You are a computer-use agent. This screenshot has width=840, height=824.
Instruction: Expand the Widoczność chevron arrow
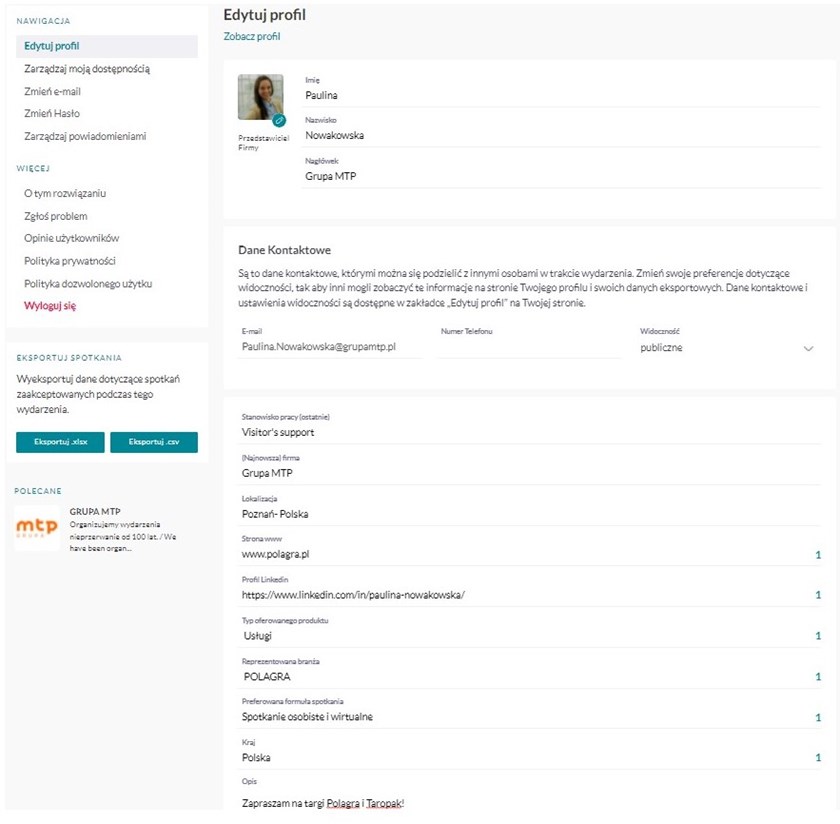pos(808,348)
